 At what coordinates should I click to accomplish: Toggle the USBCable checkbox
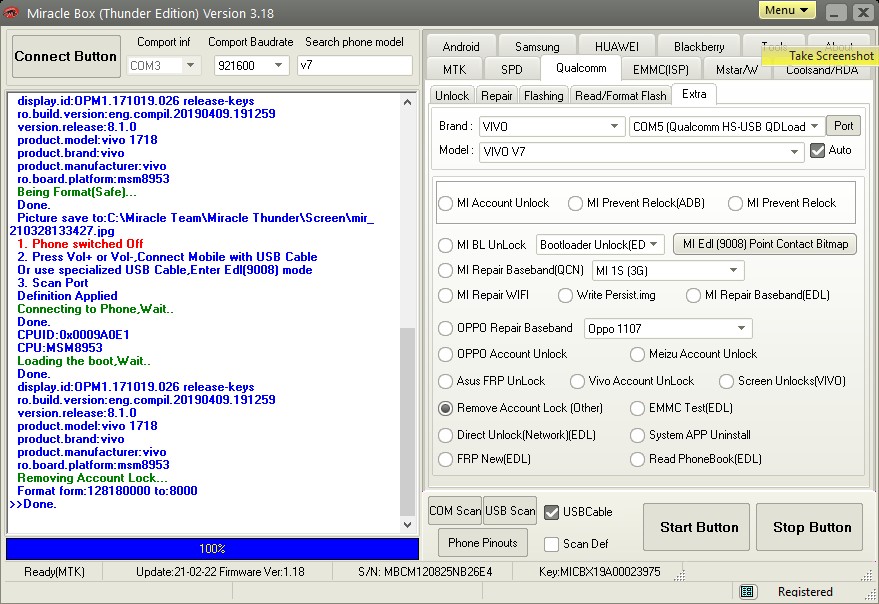click(552, 512)
